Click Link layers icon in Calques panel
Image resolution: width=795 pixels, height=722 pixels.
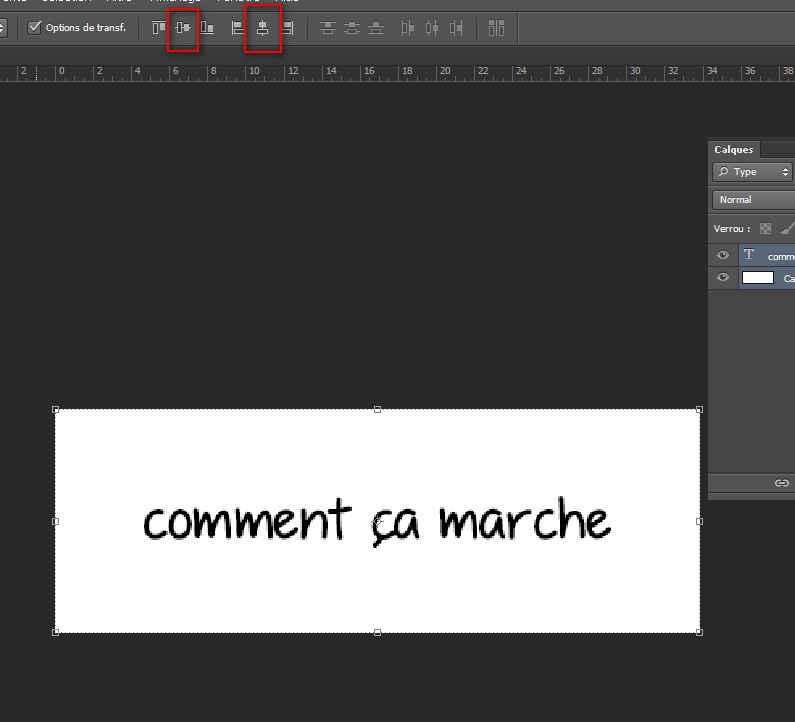point(782,483)
